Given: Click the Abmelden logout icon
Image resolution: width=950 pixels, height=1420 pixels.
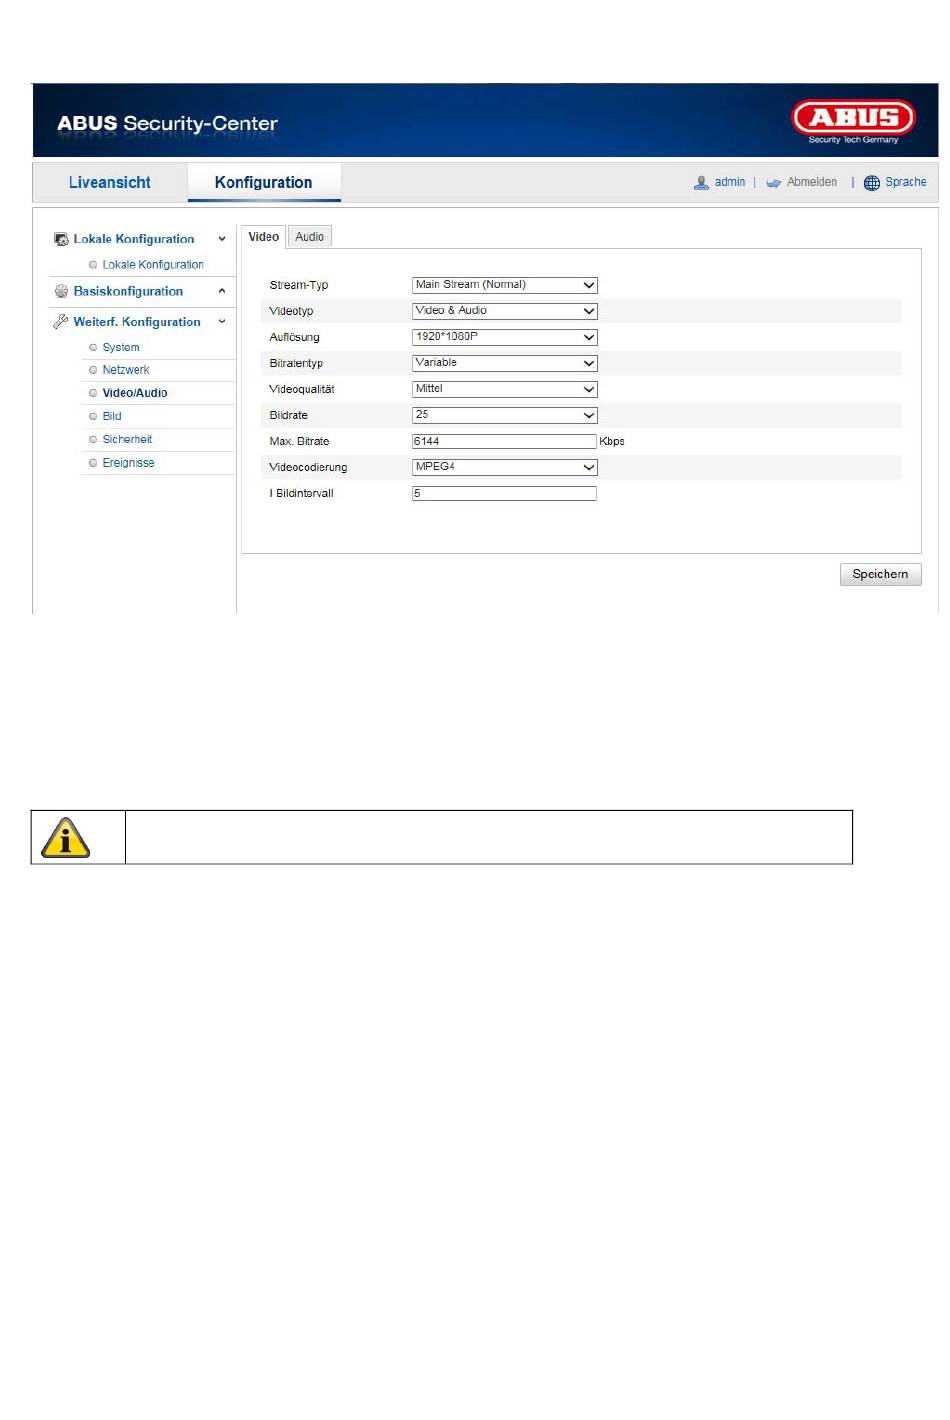Looking at the screenshot, I should (773, 183).
